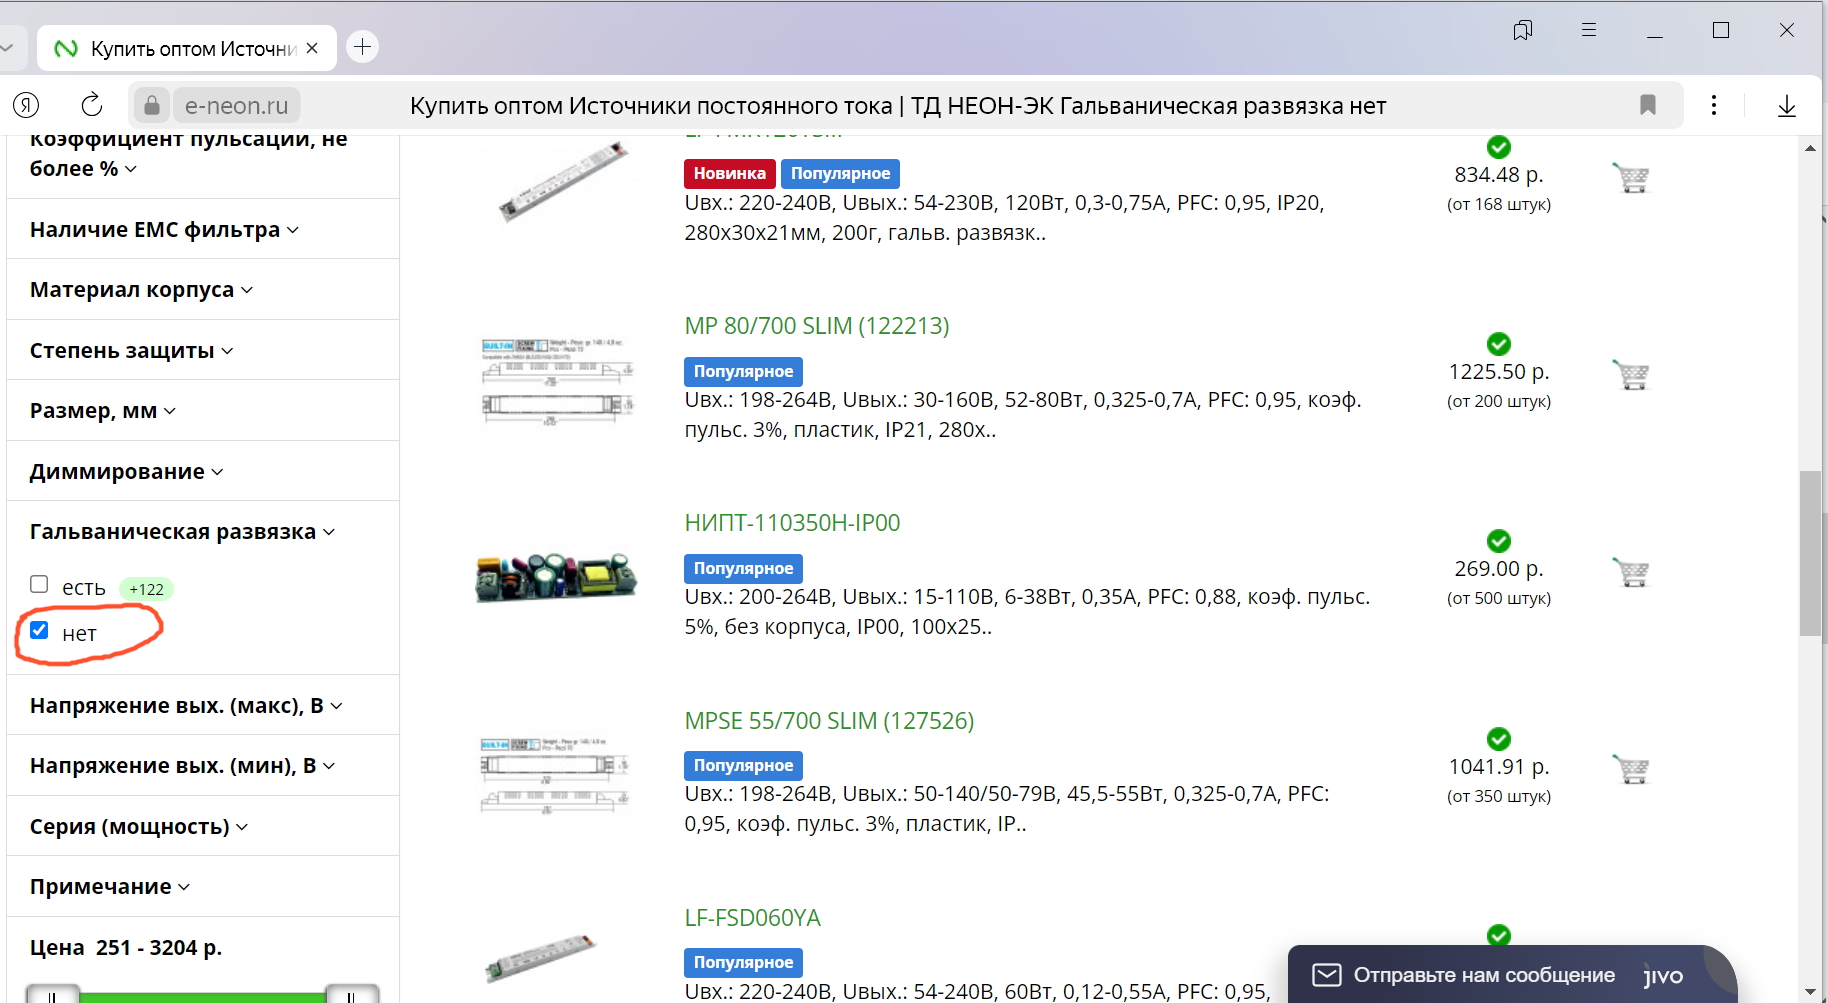Expand the Диммирование filter
Screen dimensions: 1828x1003
point(126,471)
